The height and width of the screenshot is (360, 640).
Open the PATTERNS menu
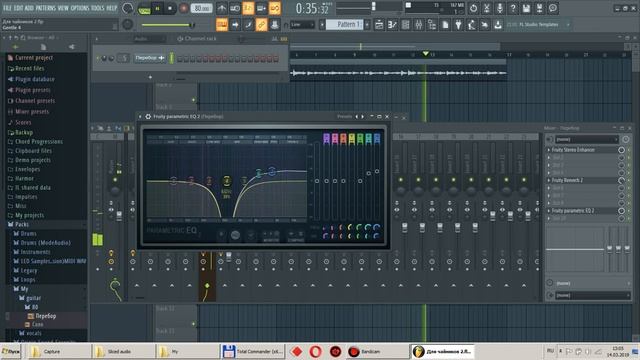pos(45,8)
